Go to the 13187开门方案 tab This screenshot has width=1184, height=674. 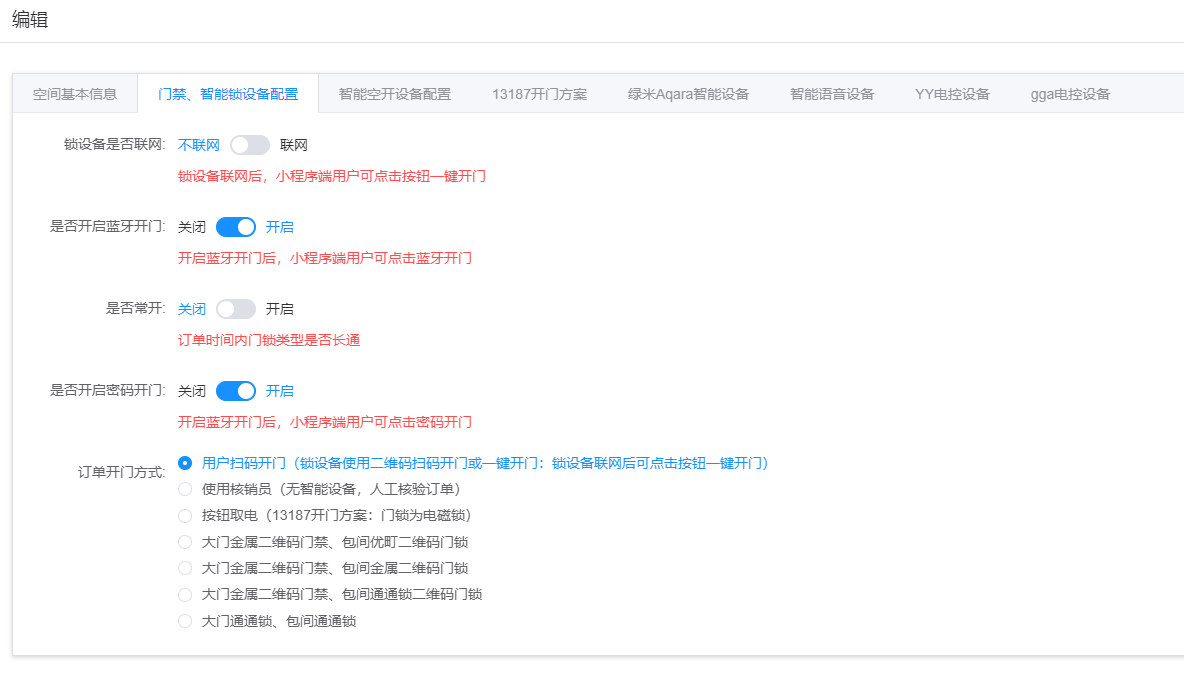pyautogui.click(x=539, y=94)
